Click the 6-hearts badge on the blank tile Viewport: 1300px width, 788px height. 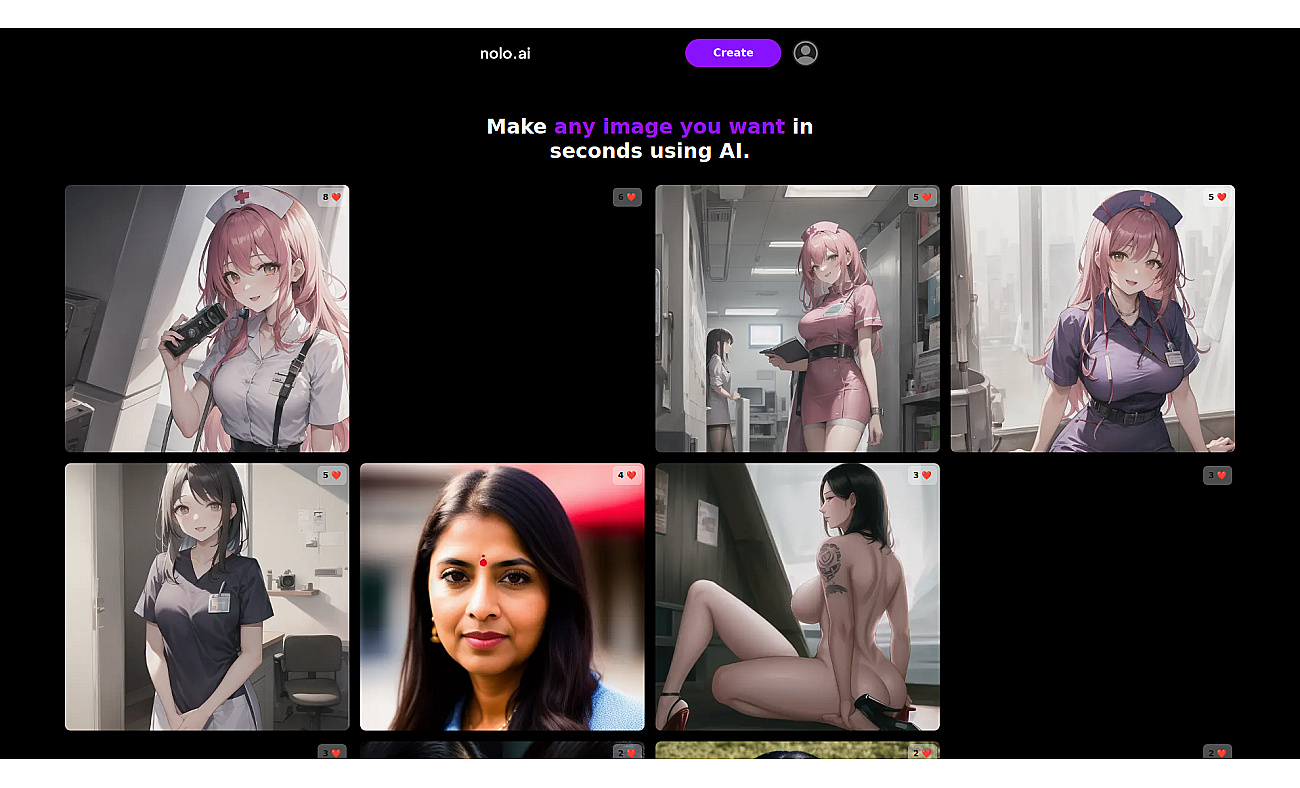pyautogui.click(x=627, y=197)
